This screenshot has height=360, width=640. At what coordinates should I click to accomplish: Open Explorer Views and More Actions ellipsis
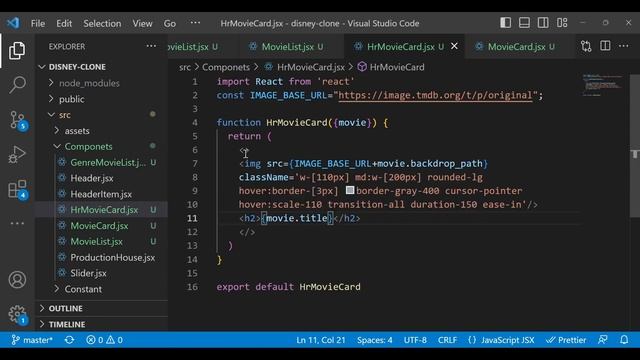pyautogui.click(x=151, y=46)
